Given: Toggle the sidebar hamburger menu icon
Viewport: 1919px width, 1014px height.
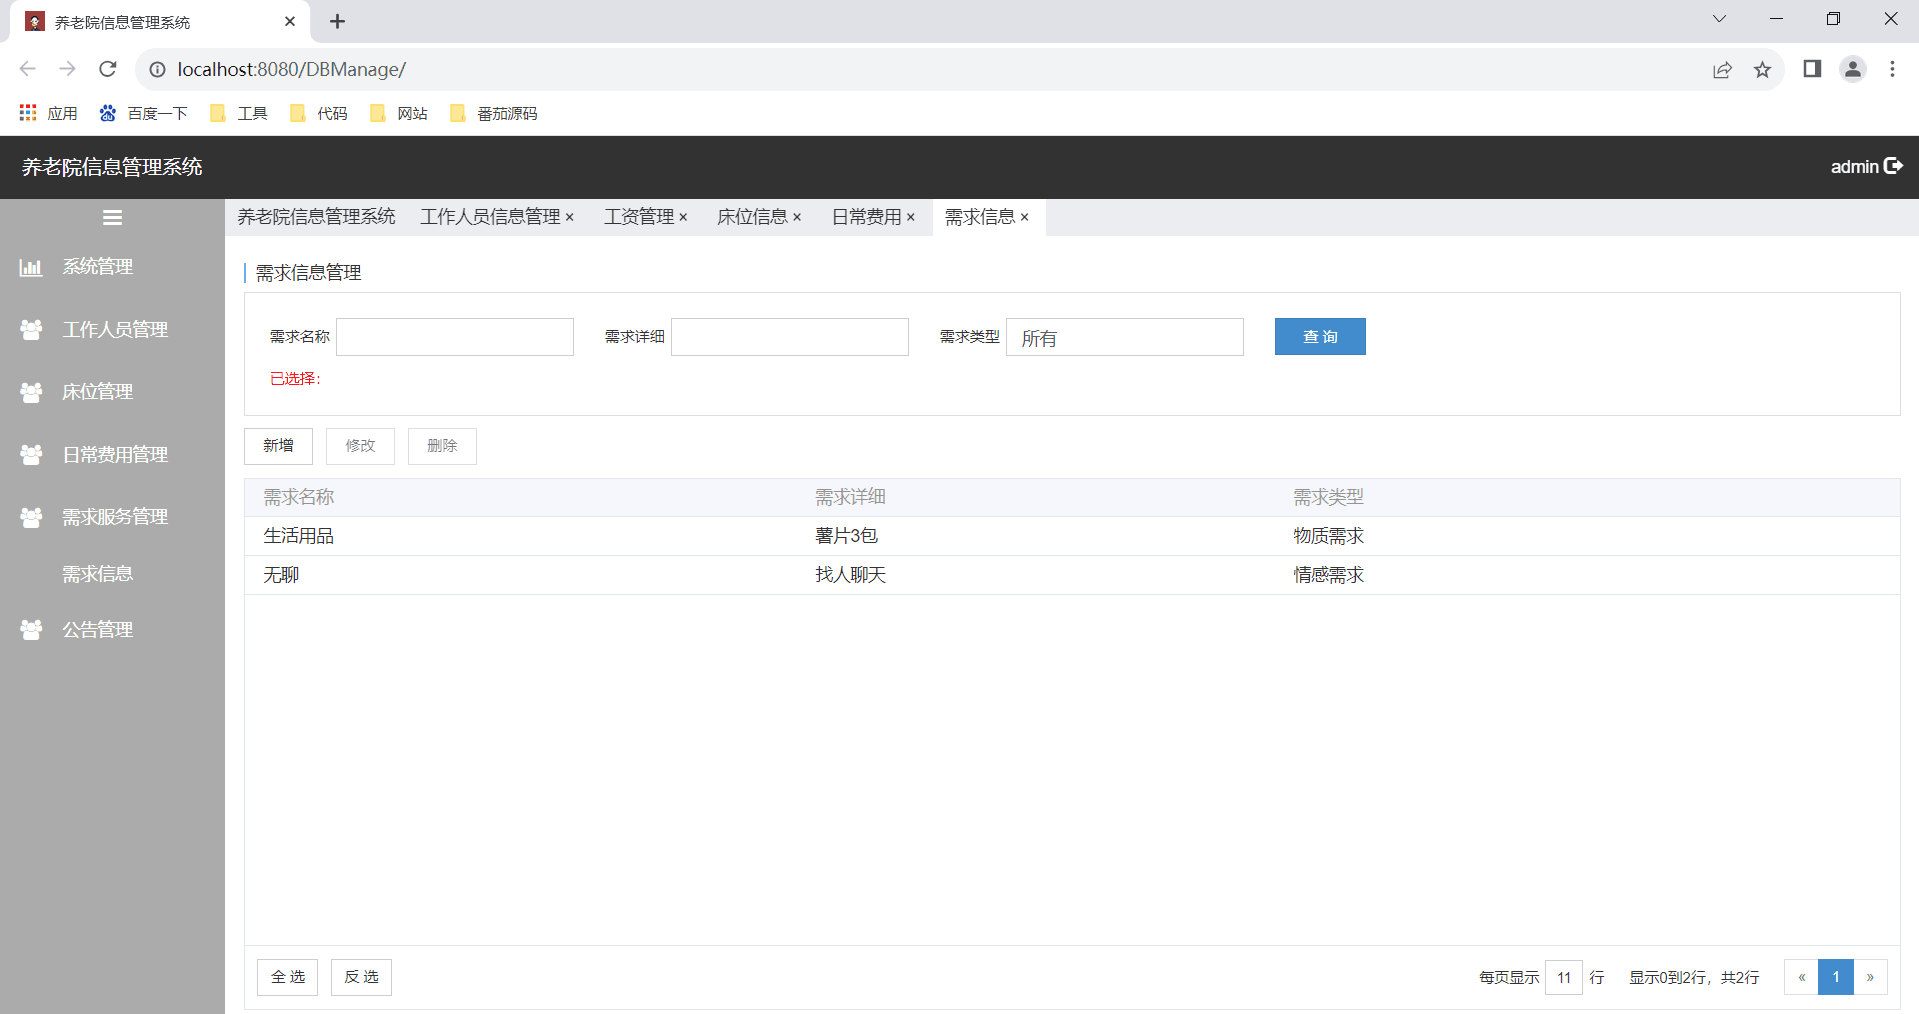Looking at the screenshot, I should (x=112, y=217).
